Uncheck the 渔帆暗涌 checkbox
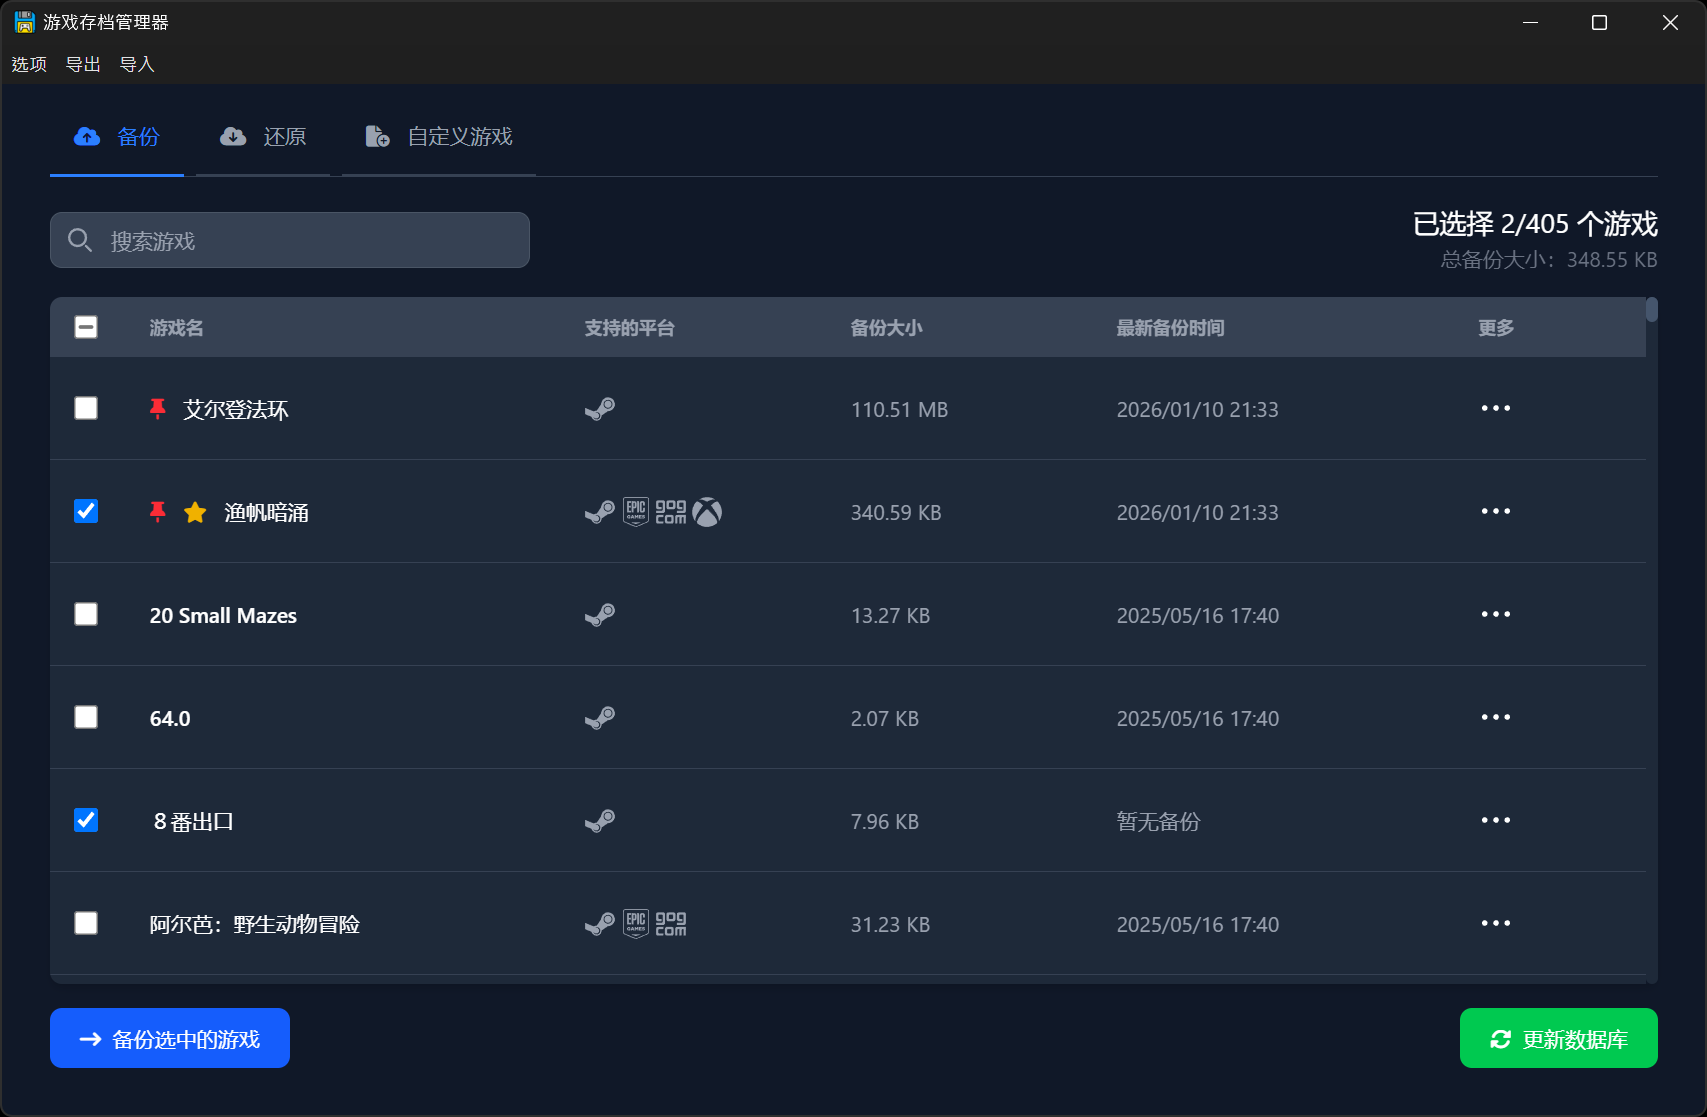Viewport: 1707px width, 1117px height. click(86, 511)
